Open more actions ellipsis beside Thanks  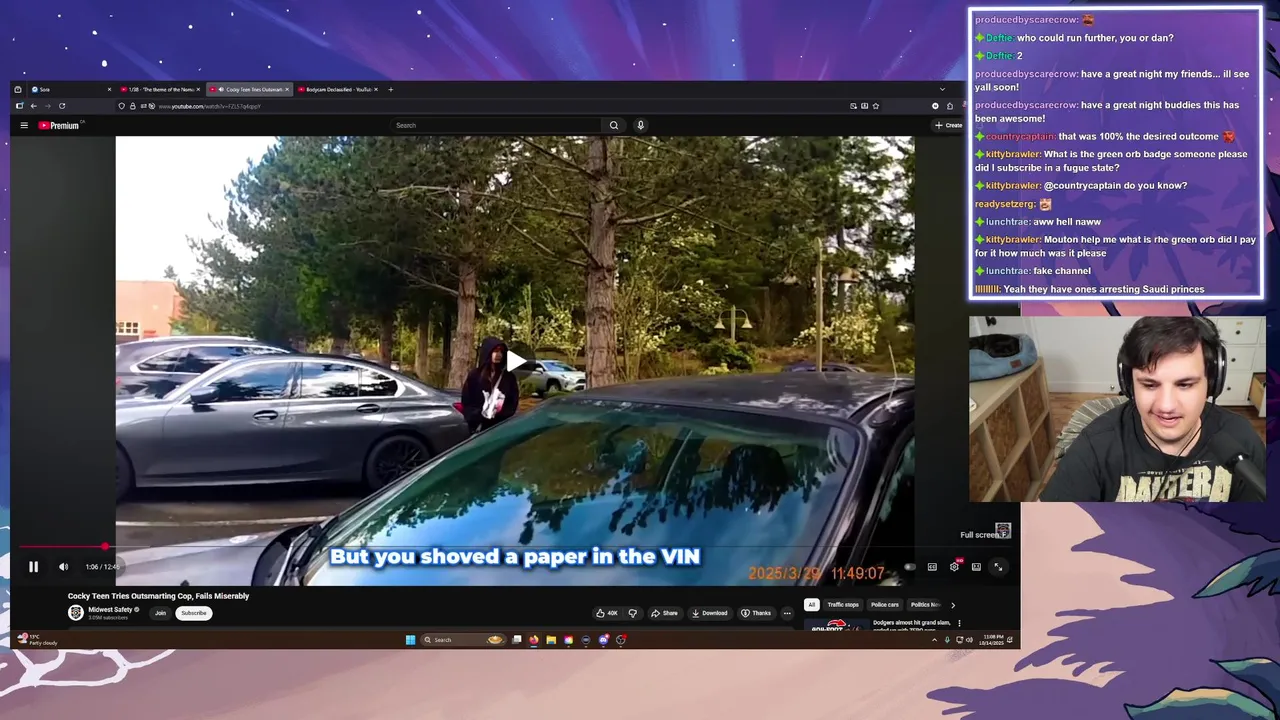tap(787, 613)
